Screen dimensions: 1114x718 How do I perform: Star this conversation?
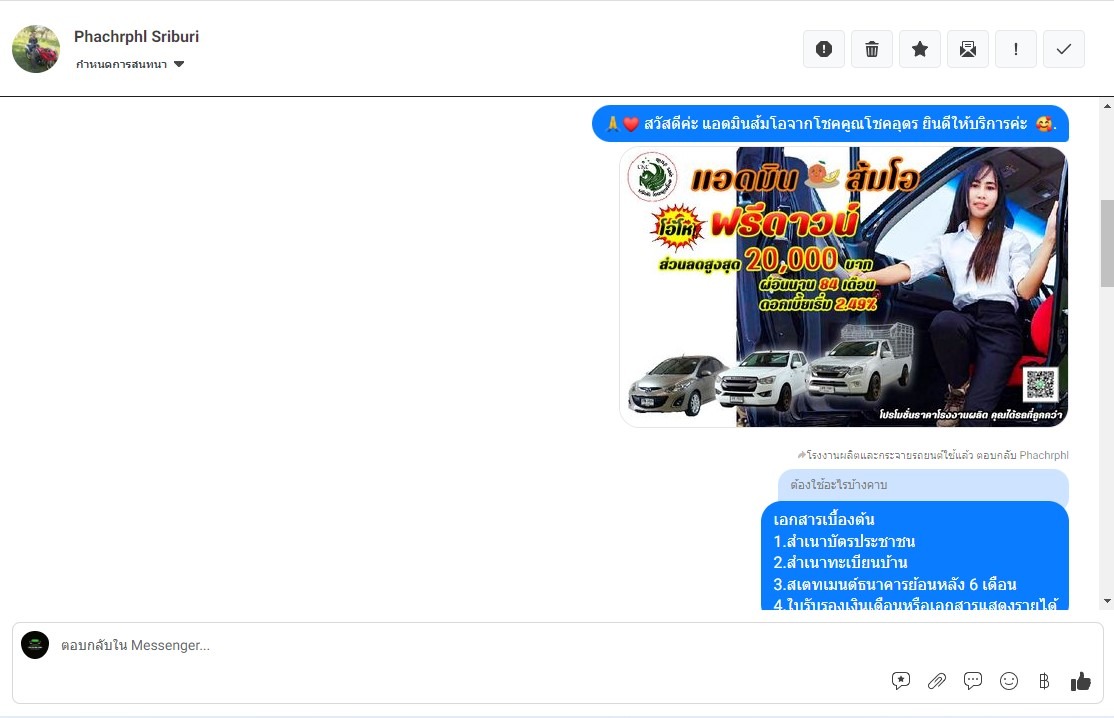[x=920, y=49]
